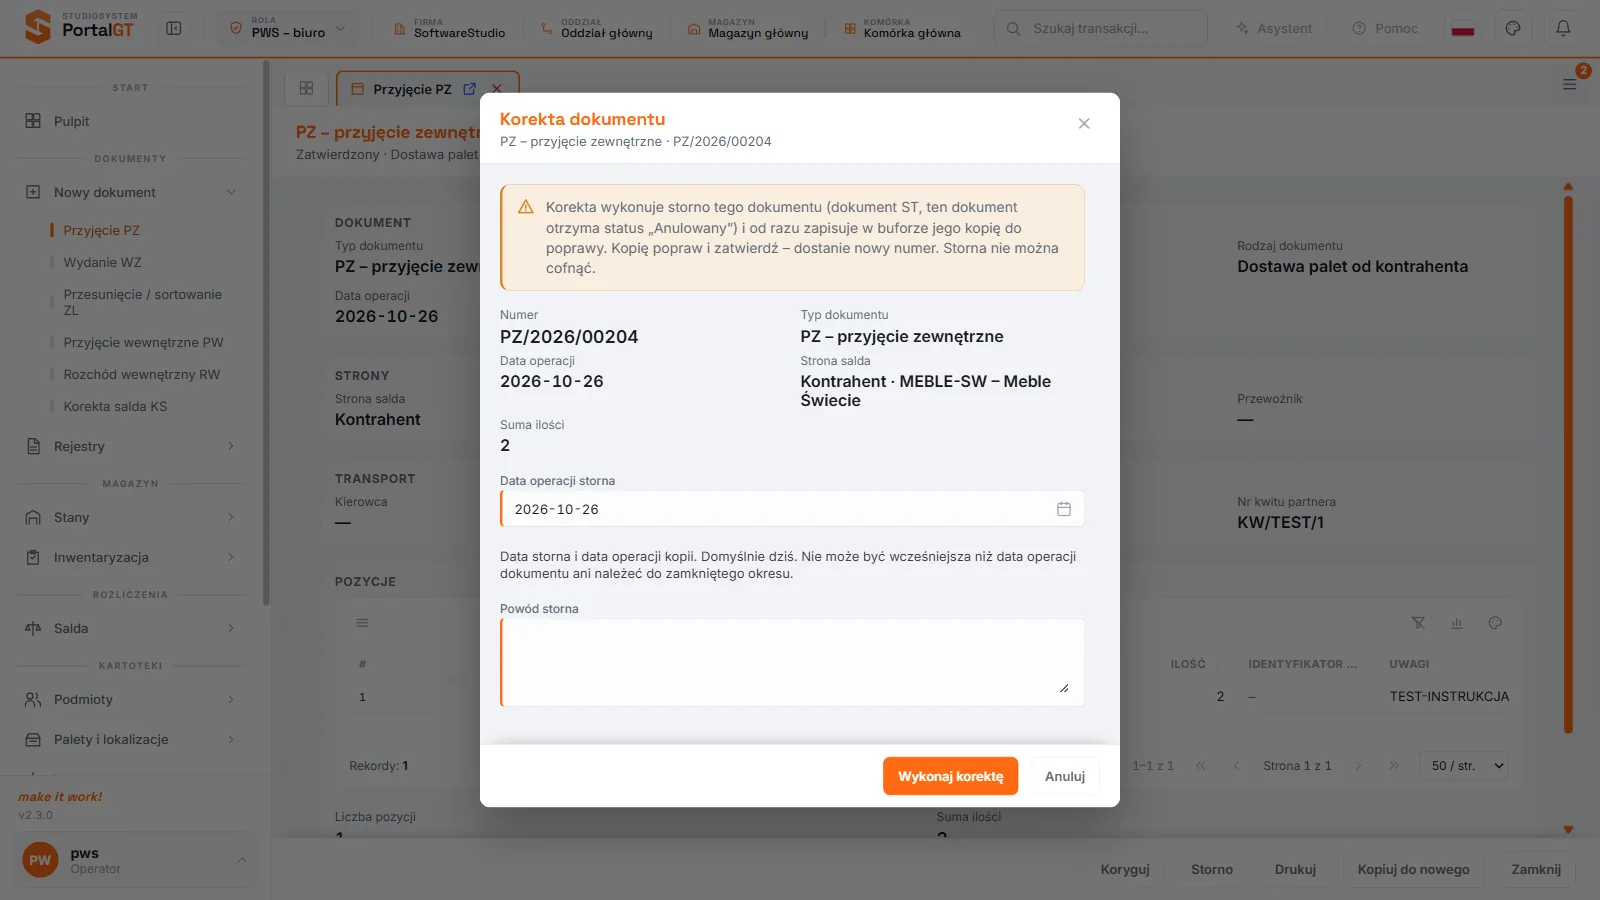Switch language via the Polish flag

click(x=1463, y=28)
